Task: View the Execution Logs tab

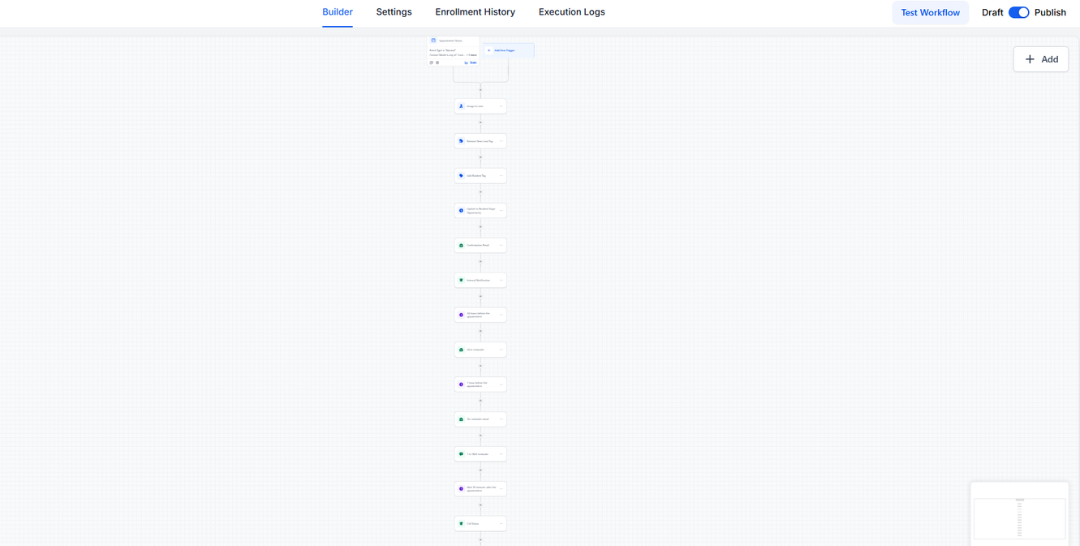Action: click(572, 12)
